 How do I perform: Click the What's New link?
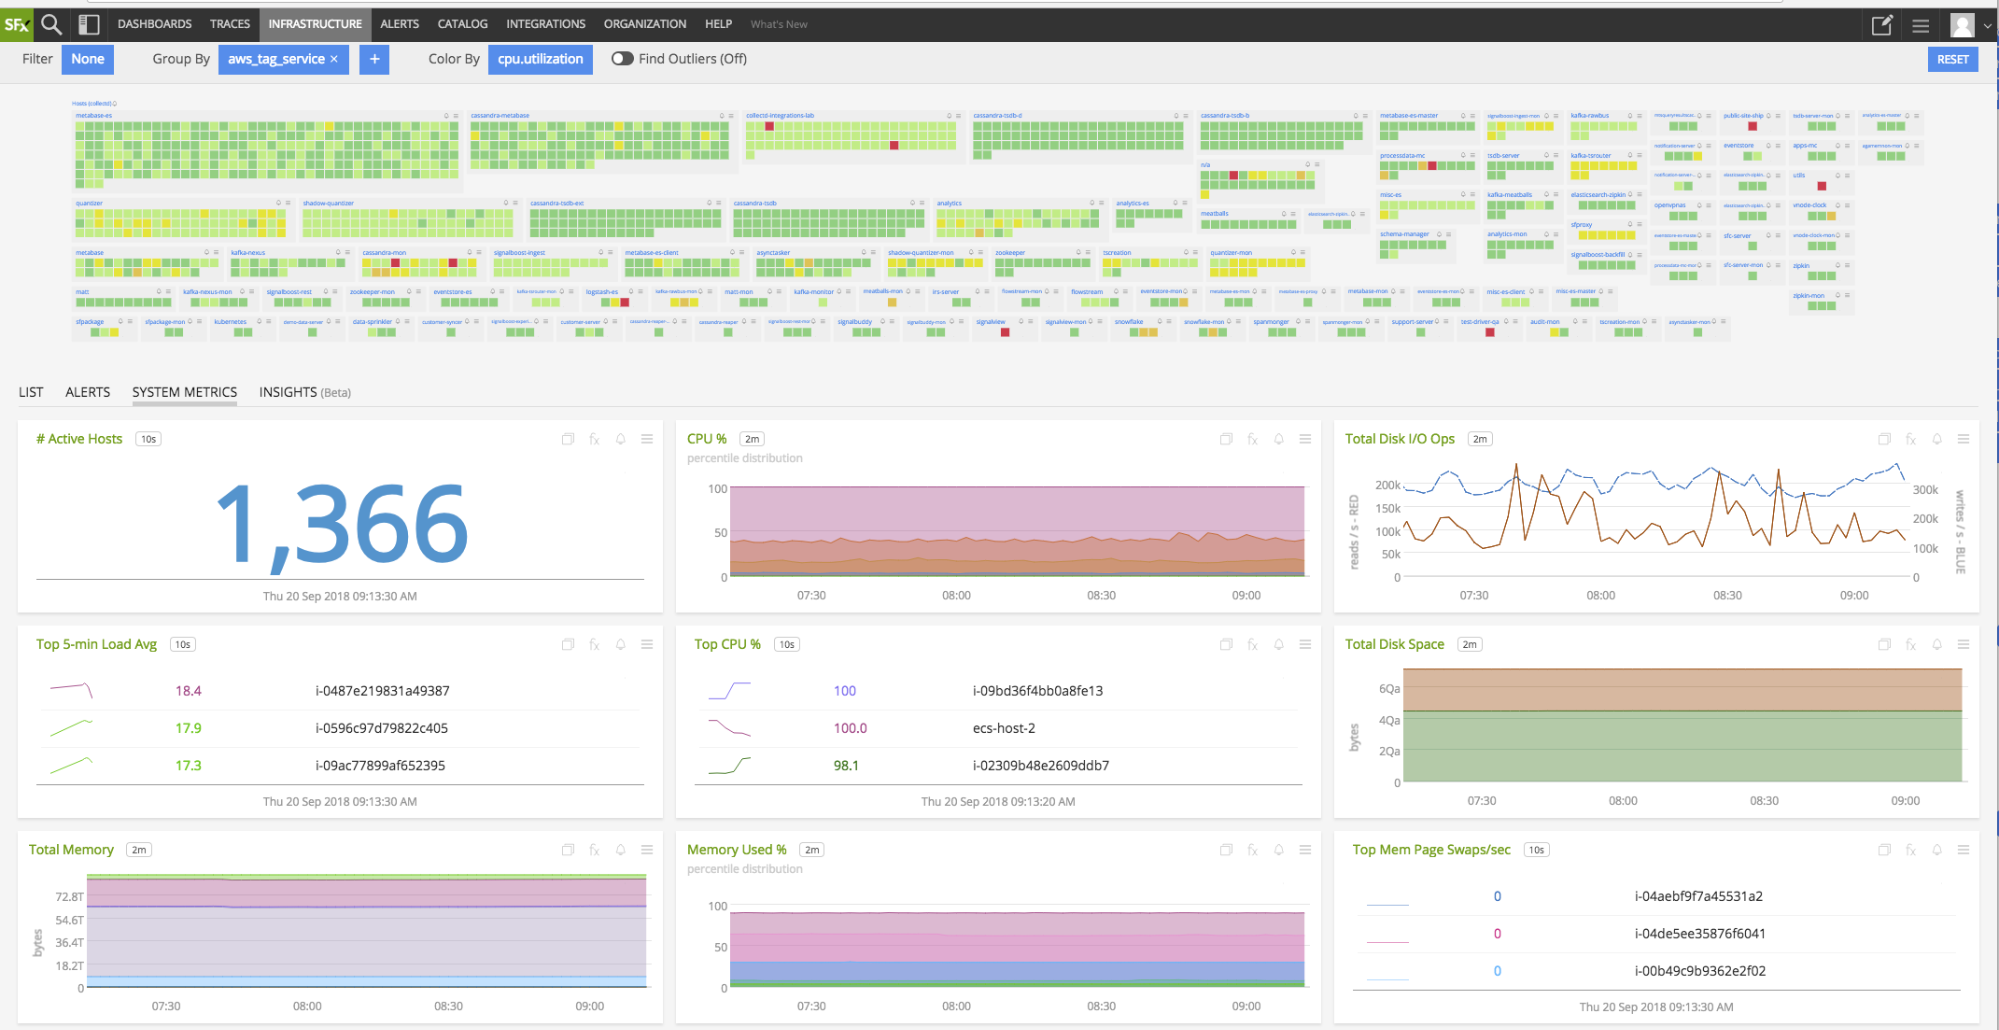(779, 24)
